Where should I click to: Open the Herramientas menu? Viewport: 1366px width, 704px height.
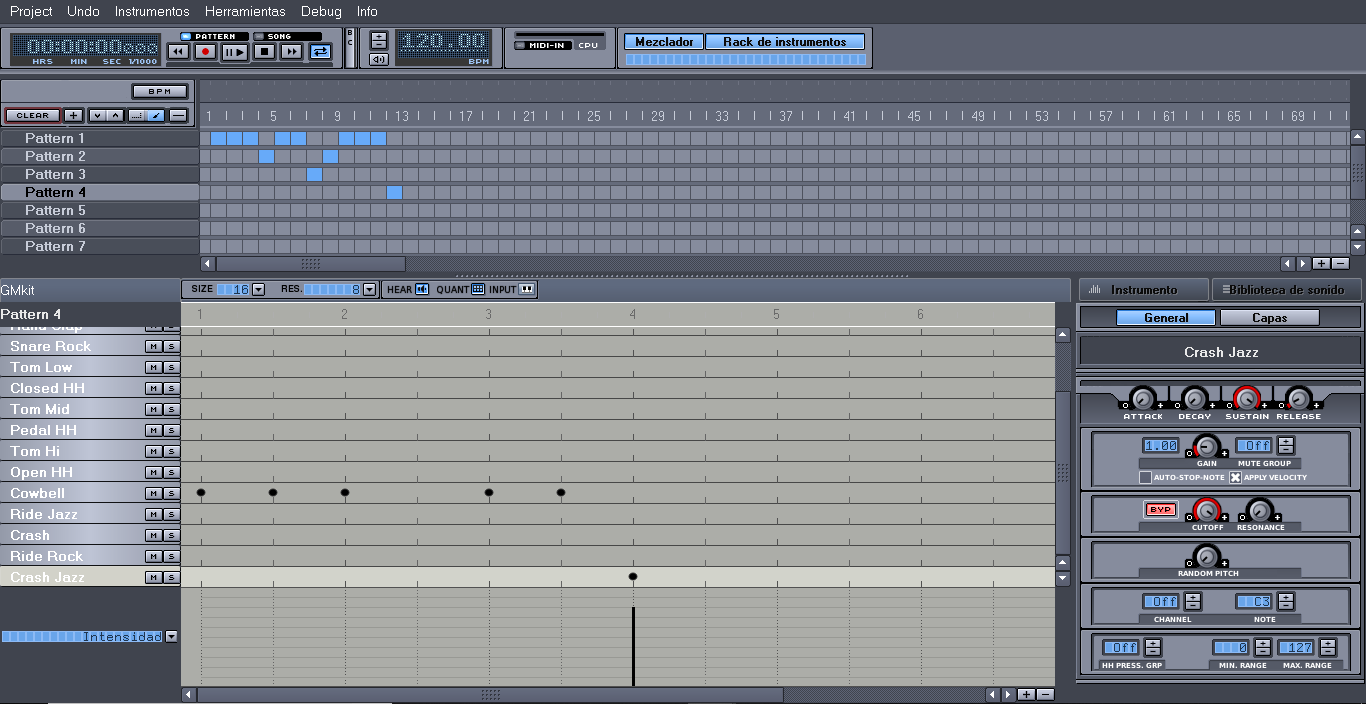pyautogui.click(x=245, y=11)
